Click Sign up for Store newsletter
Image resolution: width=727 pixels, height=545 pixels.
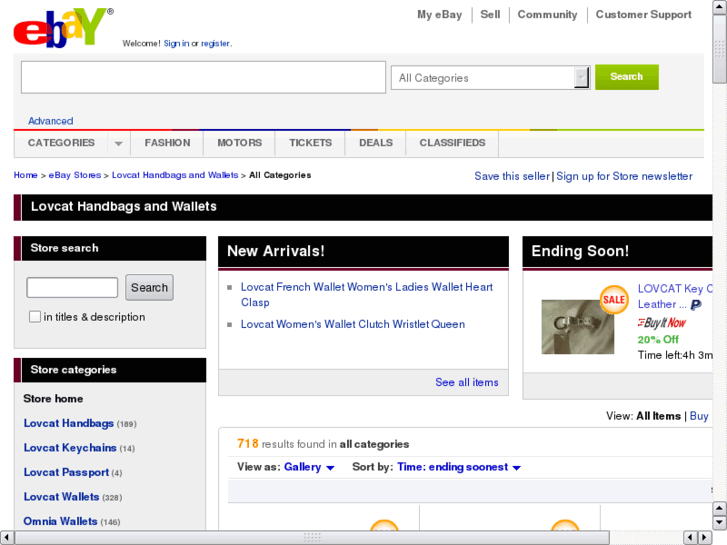coord(625,176)
